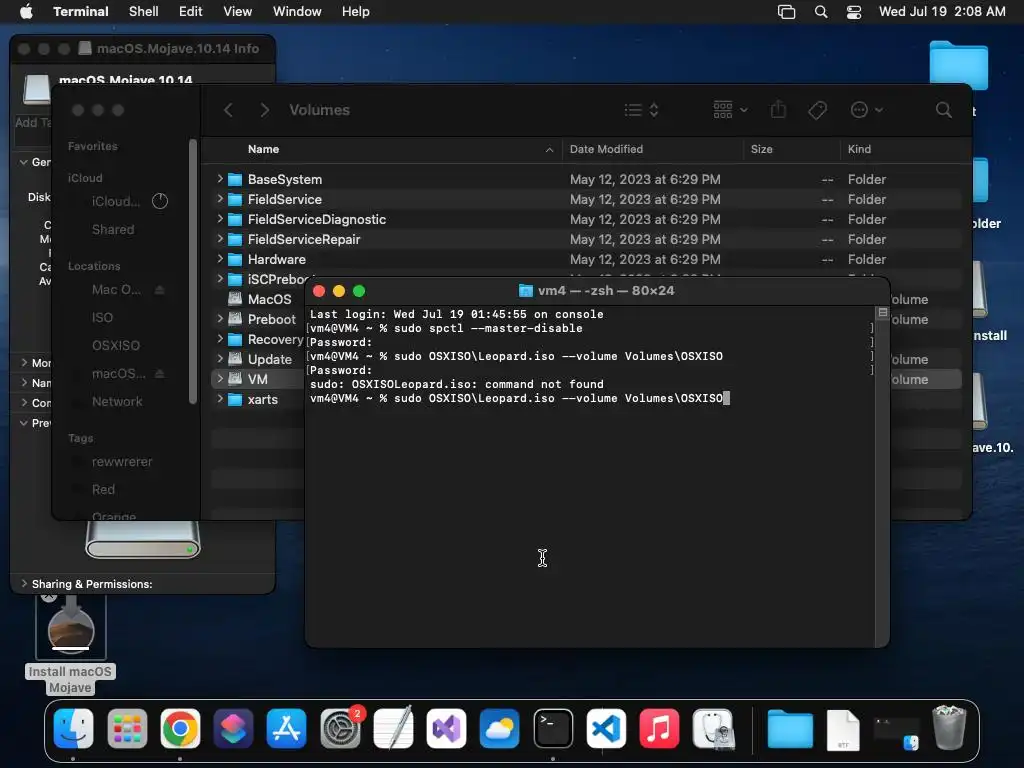The image size is (1024, 768).
Task: Expand the FieldServiceRepair folder row
Action: tap(220, 239)
